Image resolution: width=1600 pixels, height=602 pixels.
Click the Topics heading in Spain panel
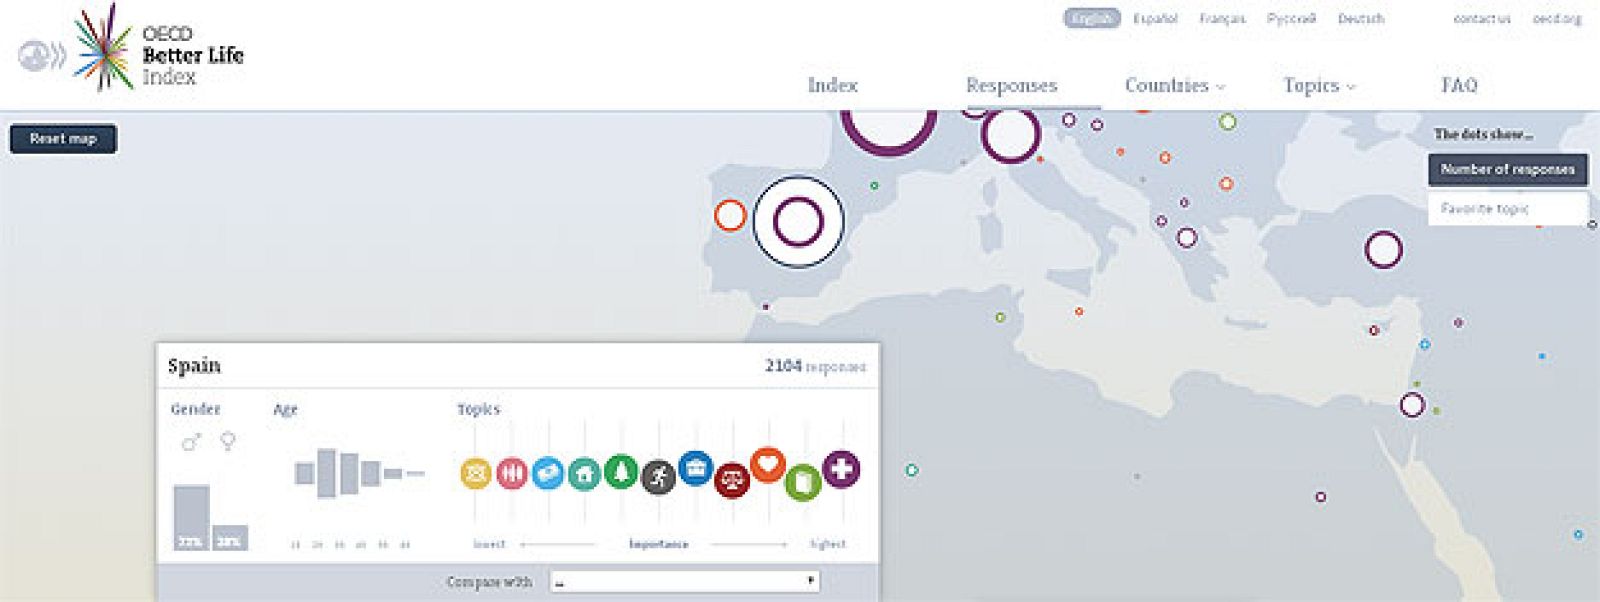(x=478, y=409)
